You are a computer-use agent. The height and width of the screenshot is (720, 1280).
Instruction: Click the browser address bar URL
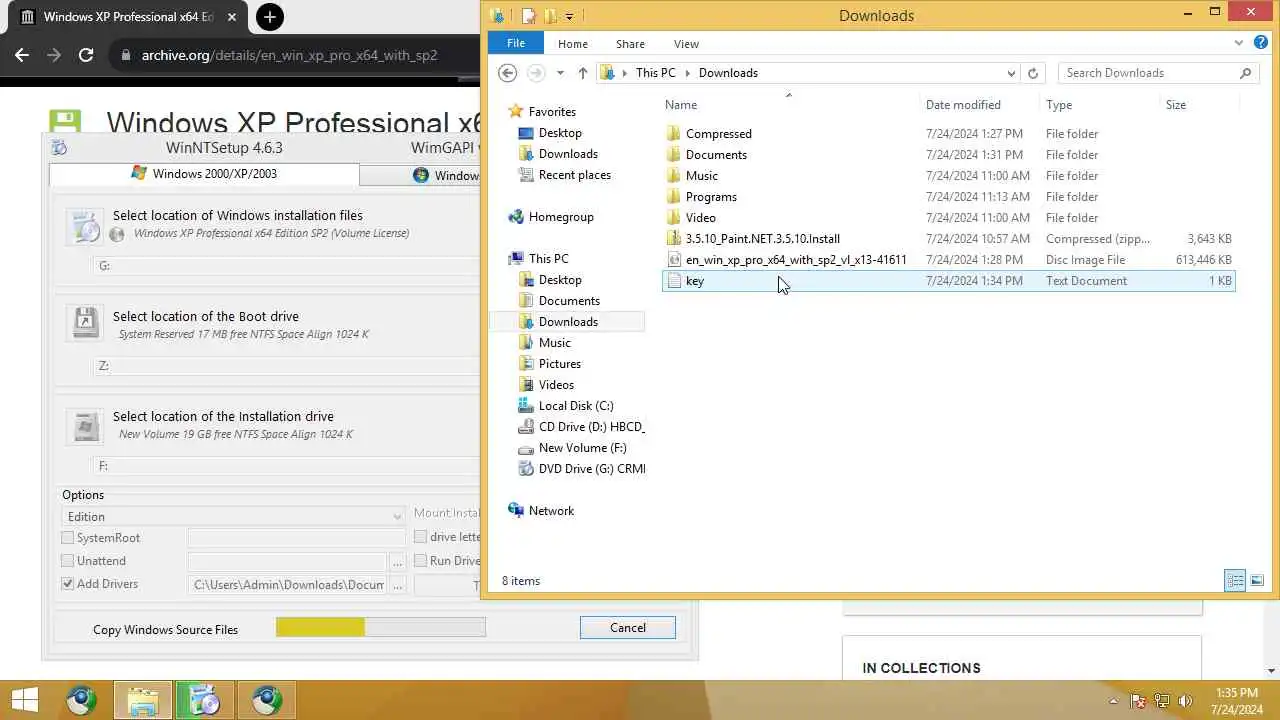(x=289, y=55)
